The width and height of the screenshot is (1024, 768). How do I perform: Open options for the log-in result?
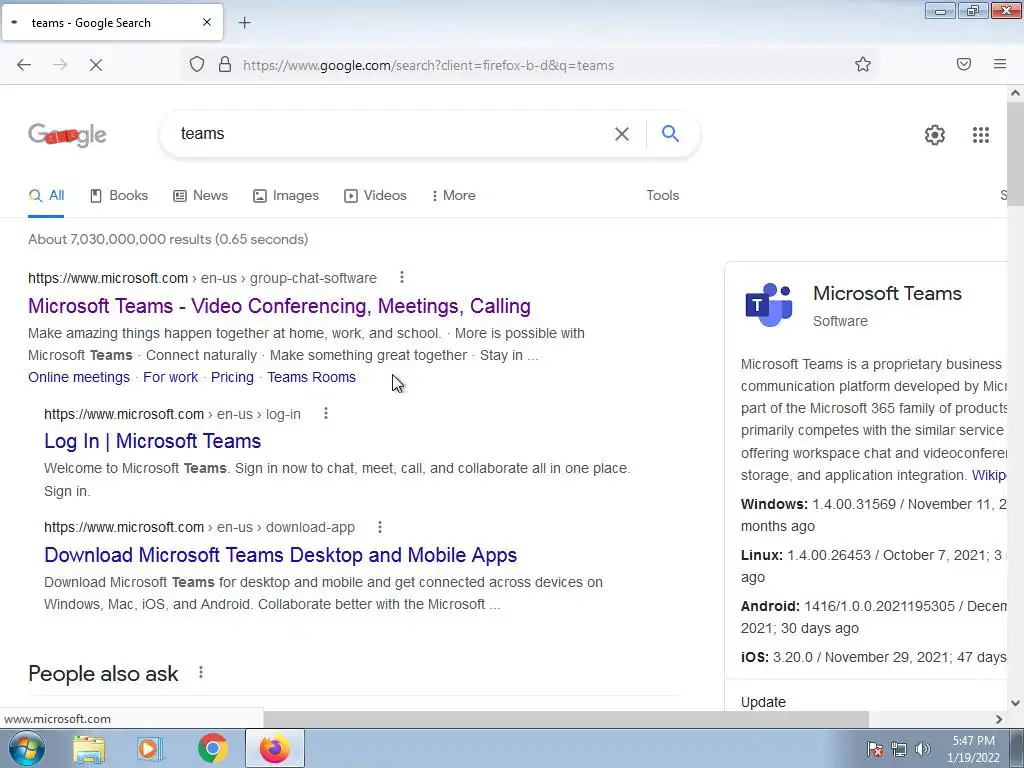pos(326,413)
